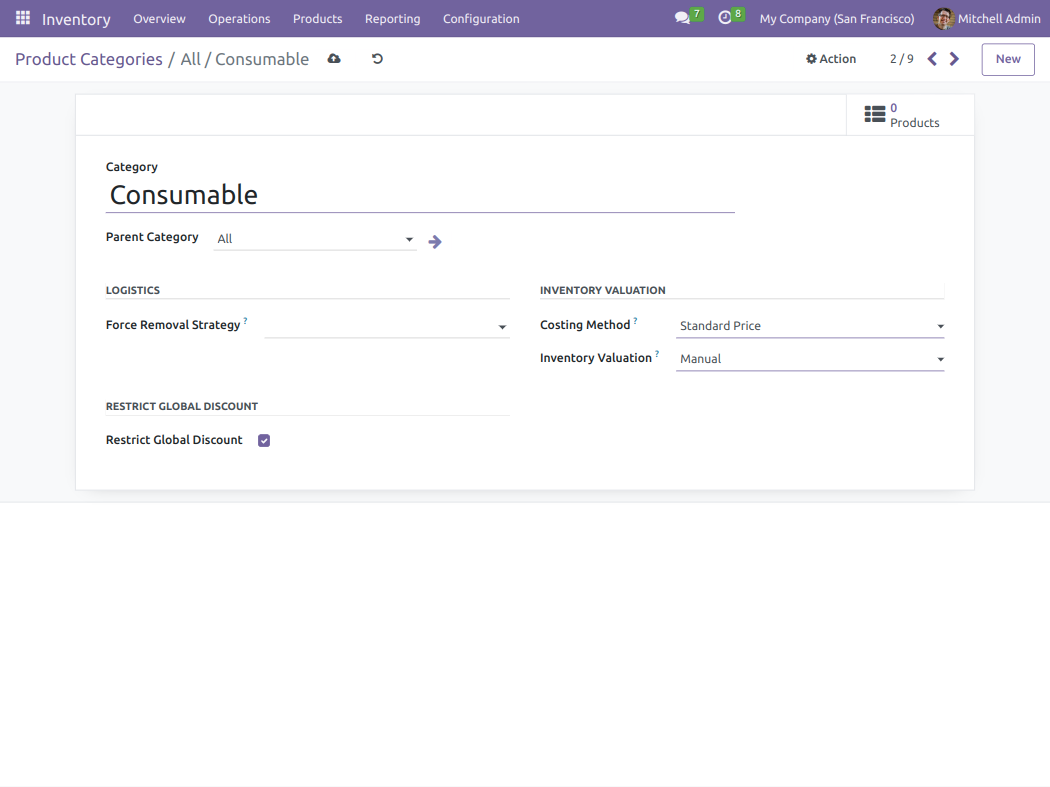Screen dimensions: 1050x787
Task: Go to next record with right arrow
Action: point(954,59)
